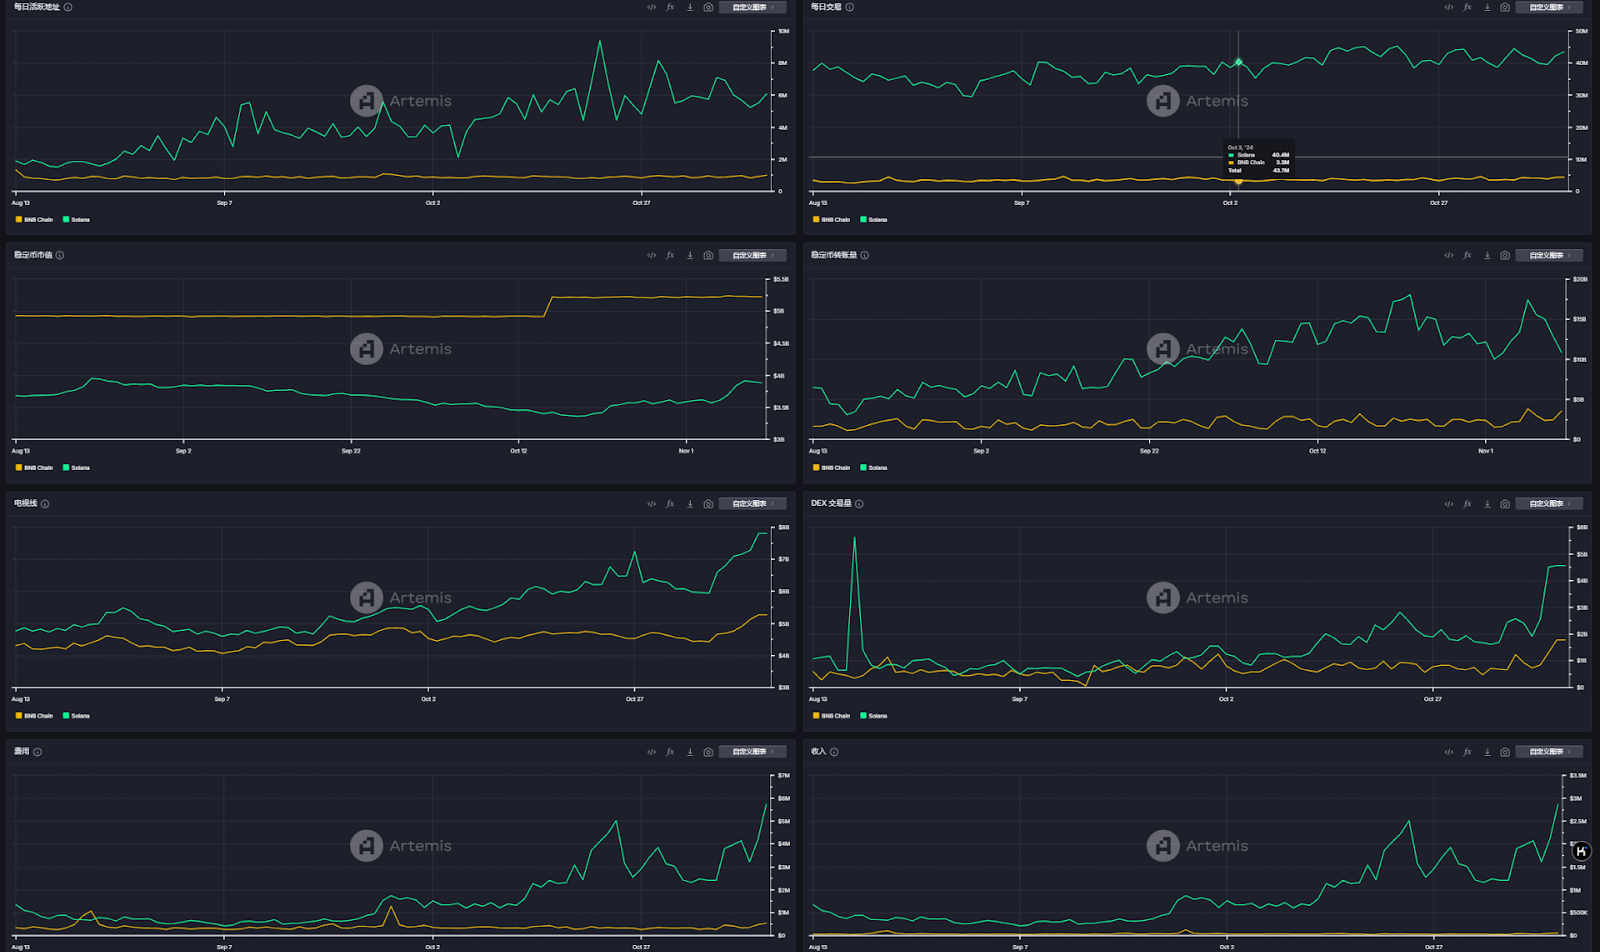Viewport: 1600px width, 952px height.
Task: Open 自定义图表 for 收入 panel
Action: [x=1549, y=752]
